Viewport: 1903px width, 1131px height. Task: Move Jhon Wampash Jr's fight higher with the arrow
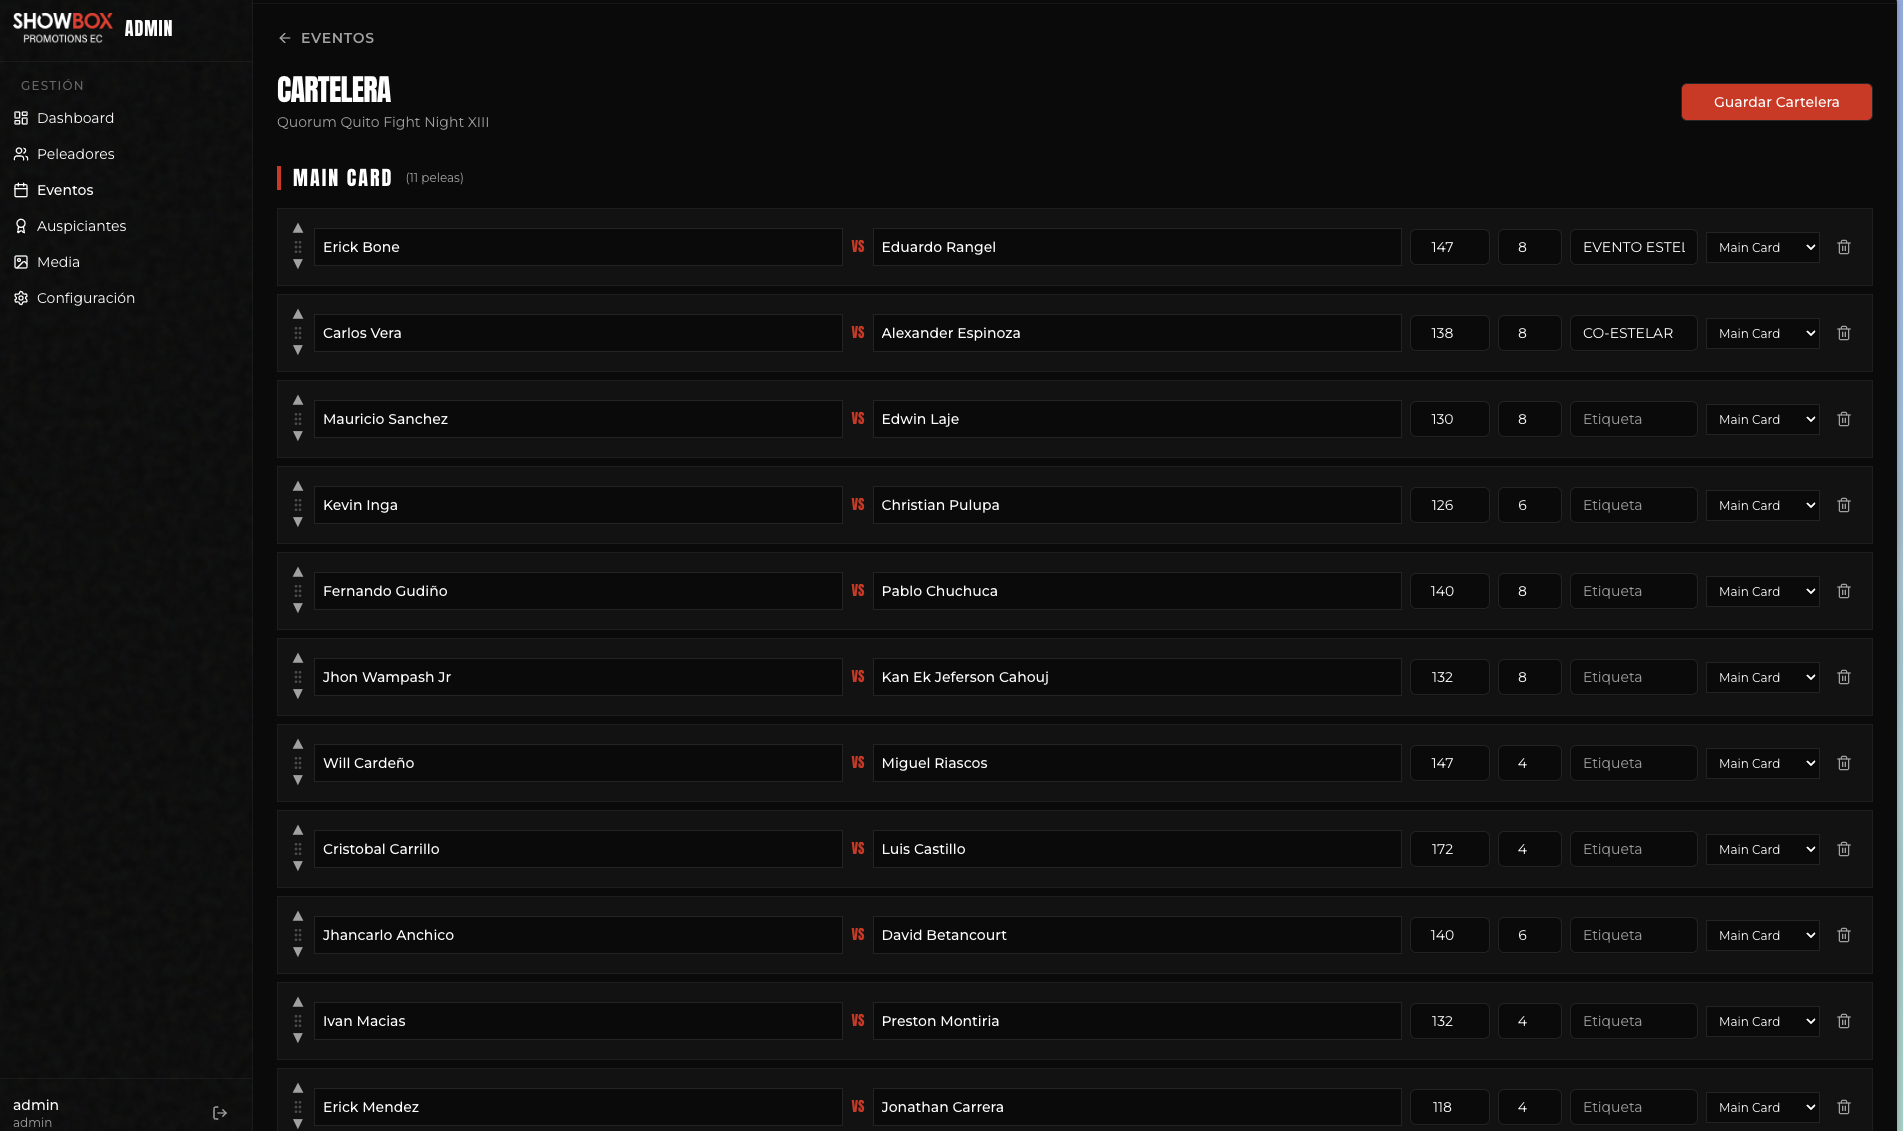pos(297,659)
